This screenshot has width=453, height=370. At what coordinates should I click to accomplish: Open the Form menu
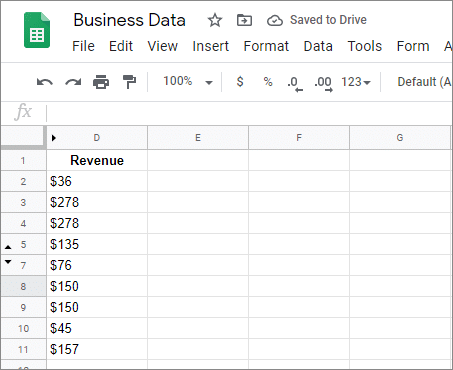click(413, 46)
